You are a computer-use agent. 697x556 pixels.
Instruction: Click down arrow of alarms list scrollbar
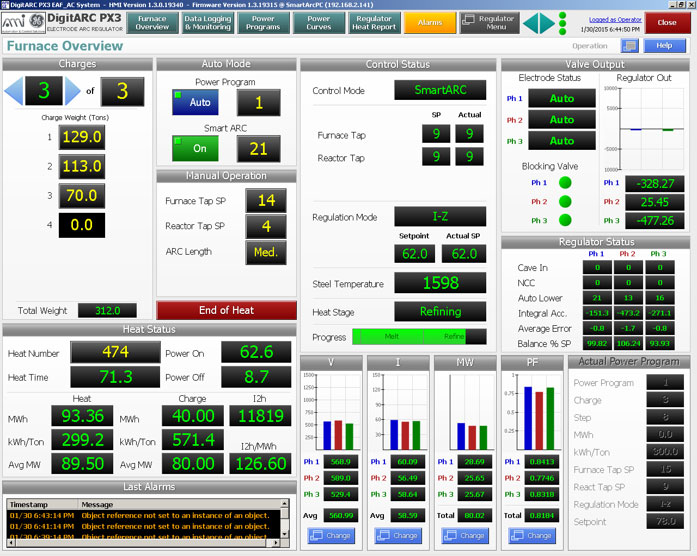[x=284, y=533]
